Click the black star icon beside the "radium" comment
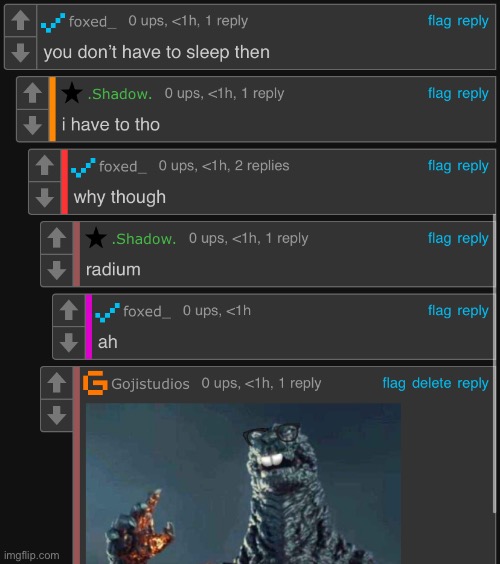This screenshot has width=500, height=564. pos(96,238)
